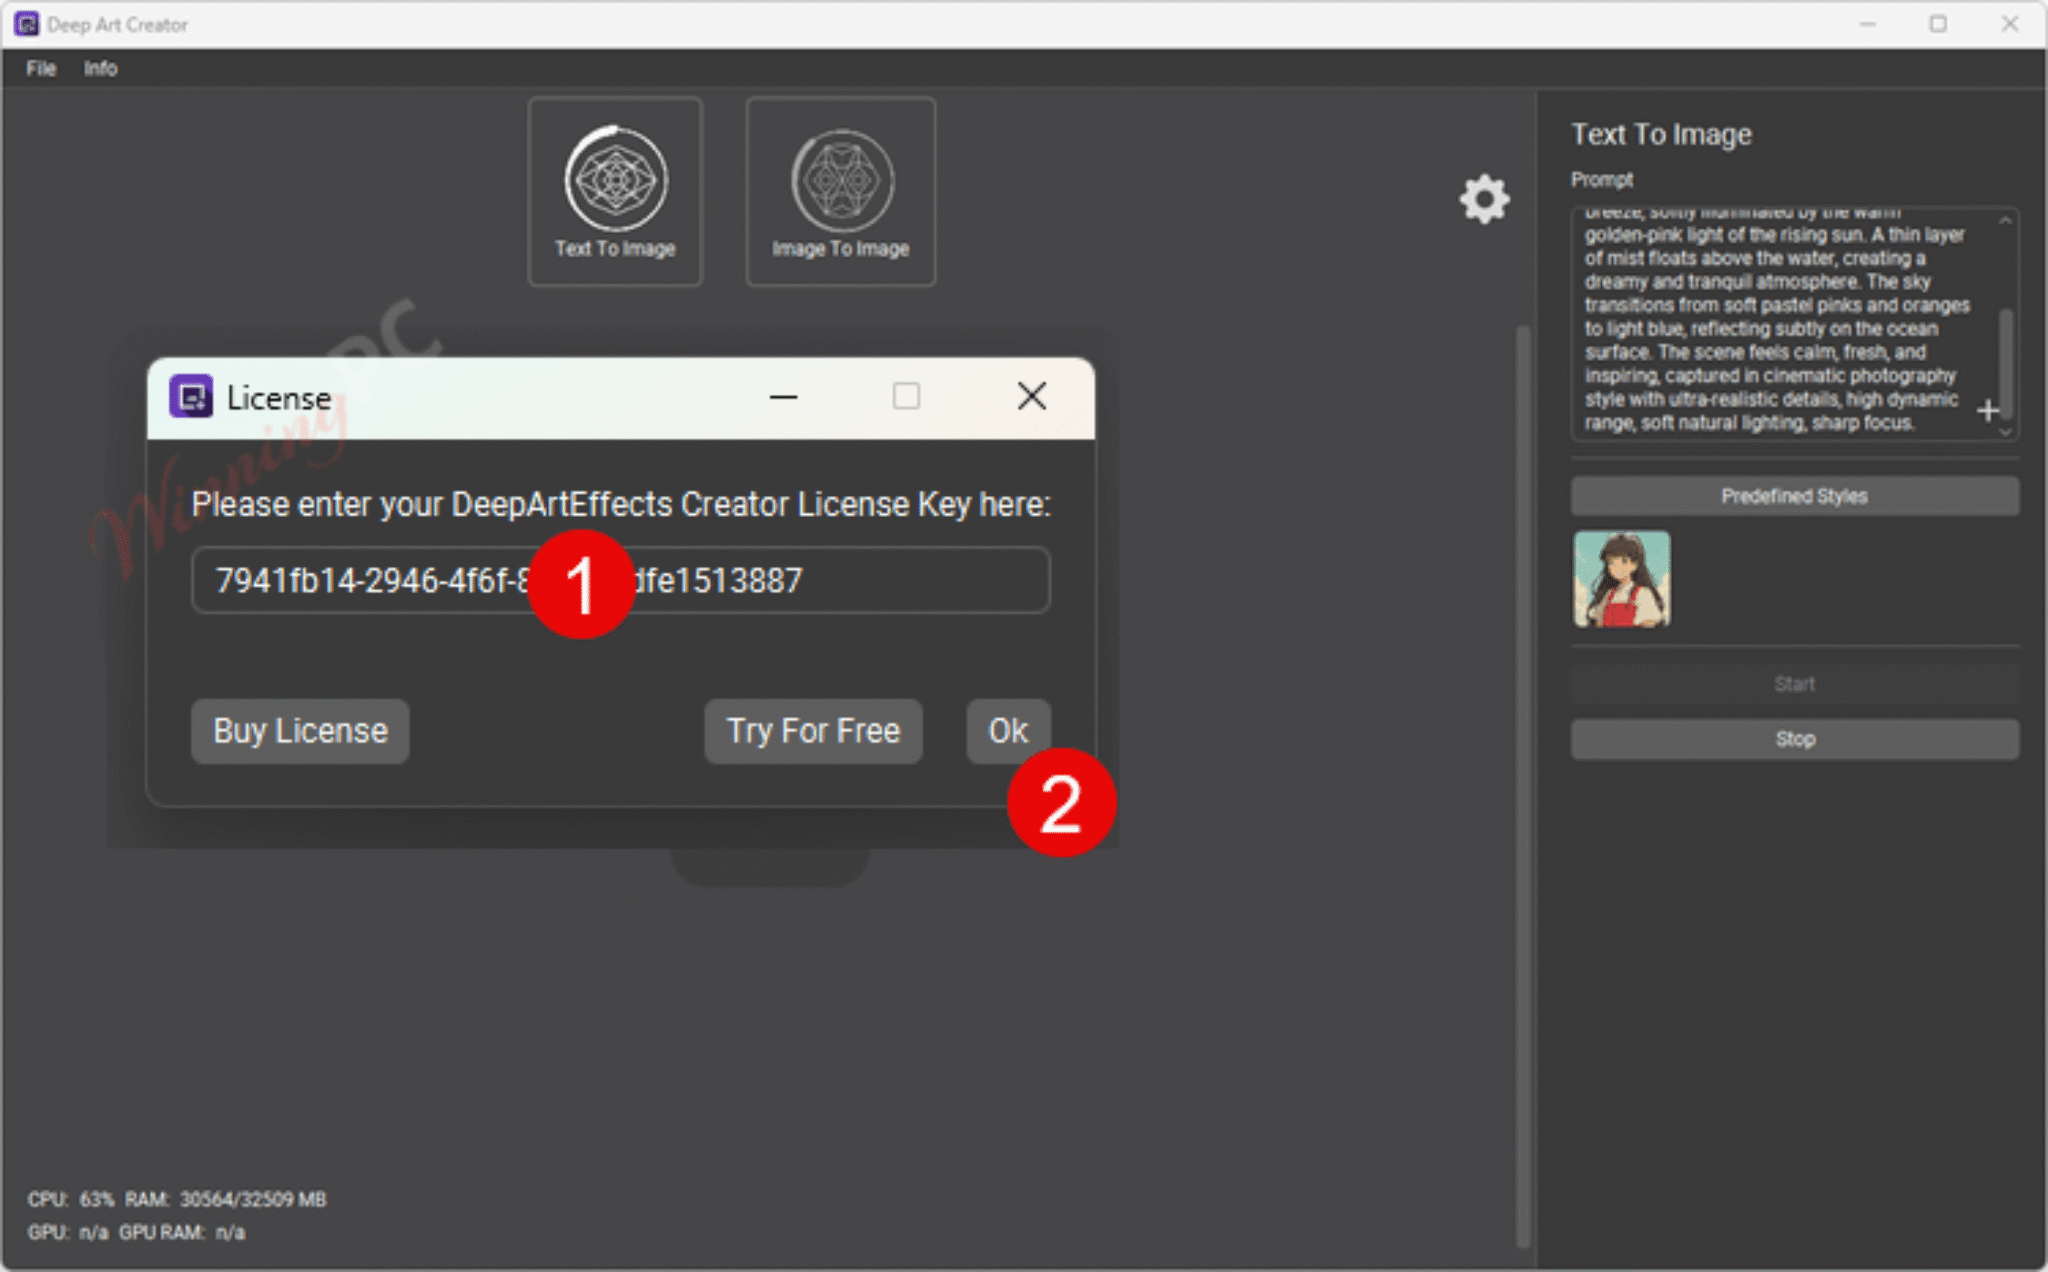
Task: Click the 'Please enter your DeepArtEffects' prompt text
Action: click(x=621, y=504)
